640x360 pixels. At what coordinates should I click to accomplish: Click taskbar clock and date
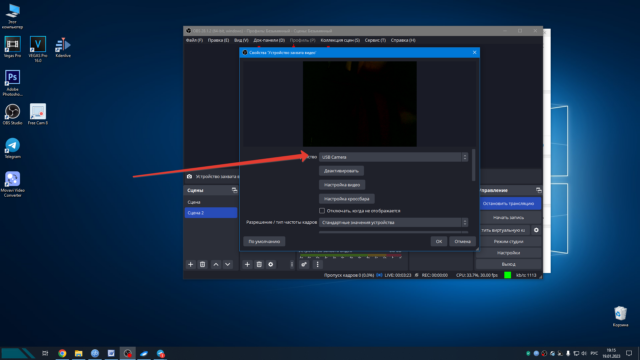[611, 353]
